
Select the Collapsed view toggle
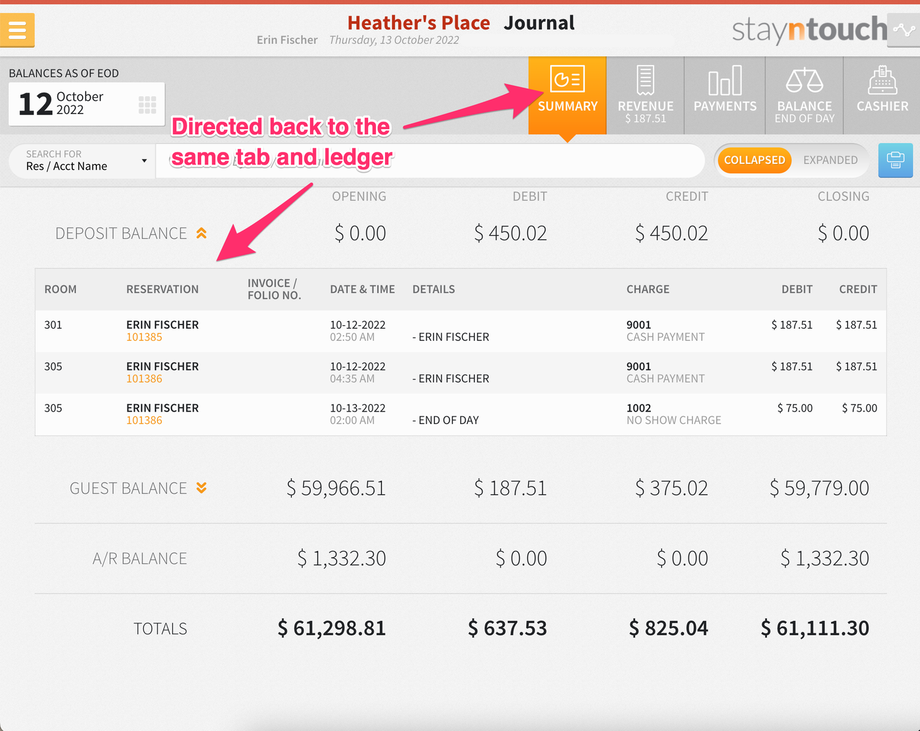754,160
